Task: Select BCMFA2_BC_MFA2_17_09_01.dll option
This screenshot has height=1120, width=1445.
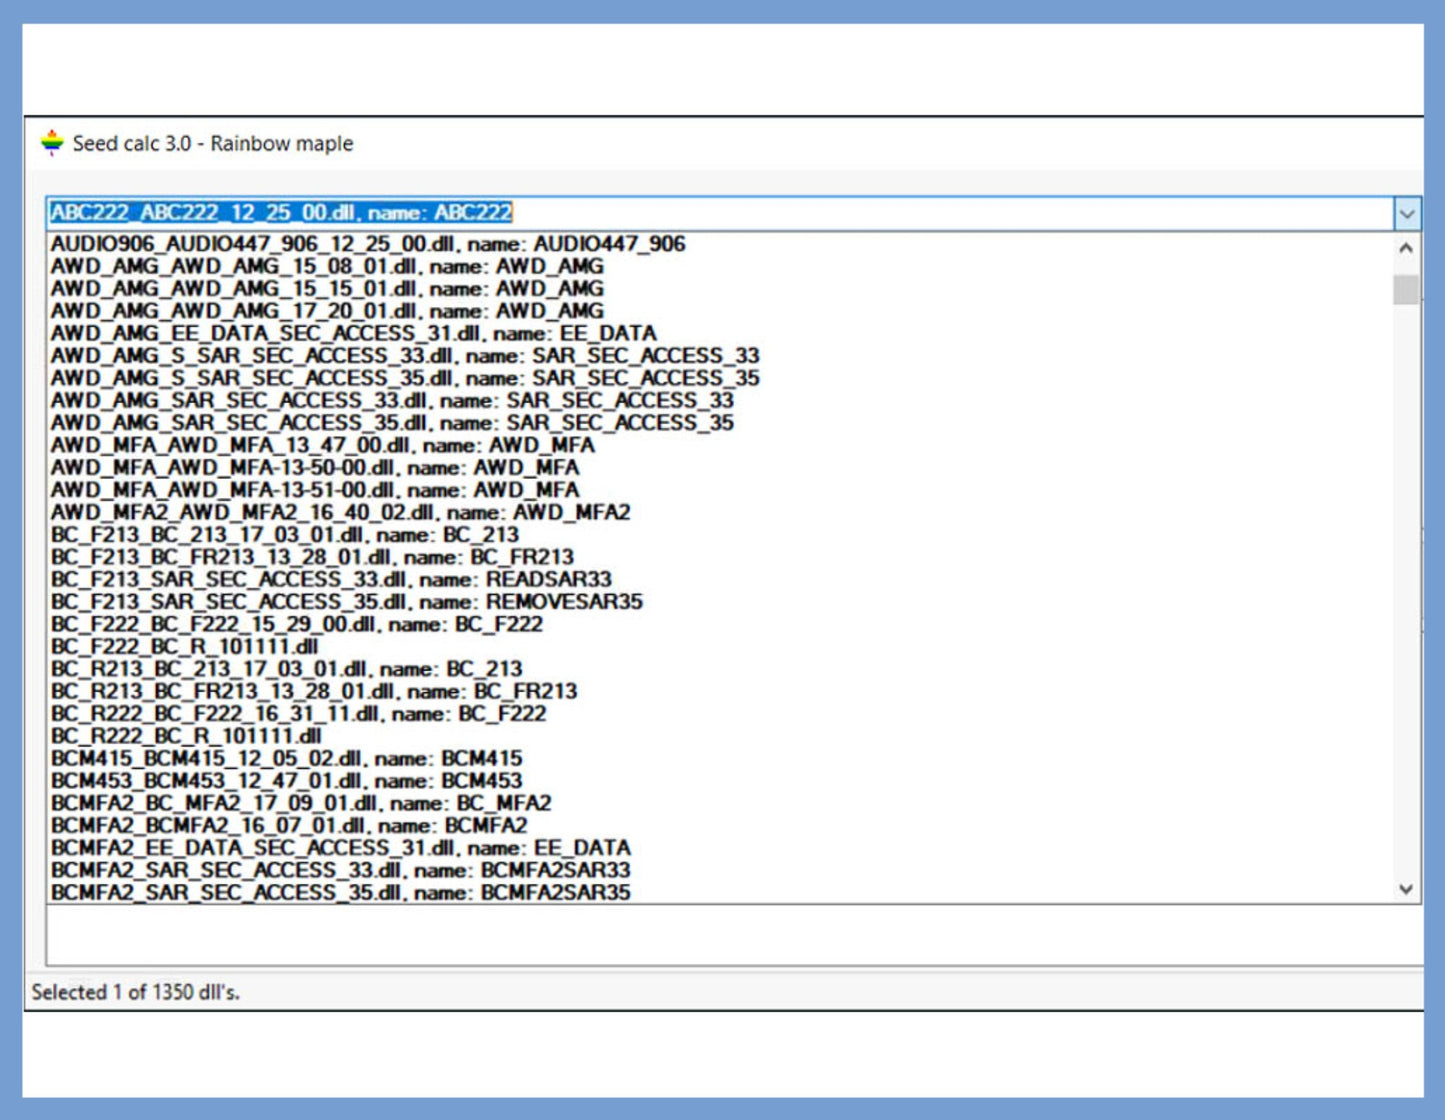Action: (301, 804)
